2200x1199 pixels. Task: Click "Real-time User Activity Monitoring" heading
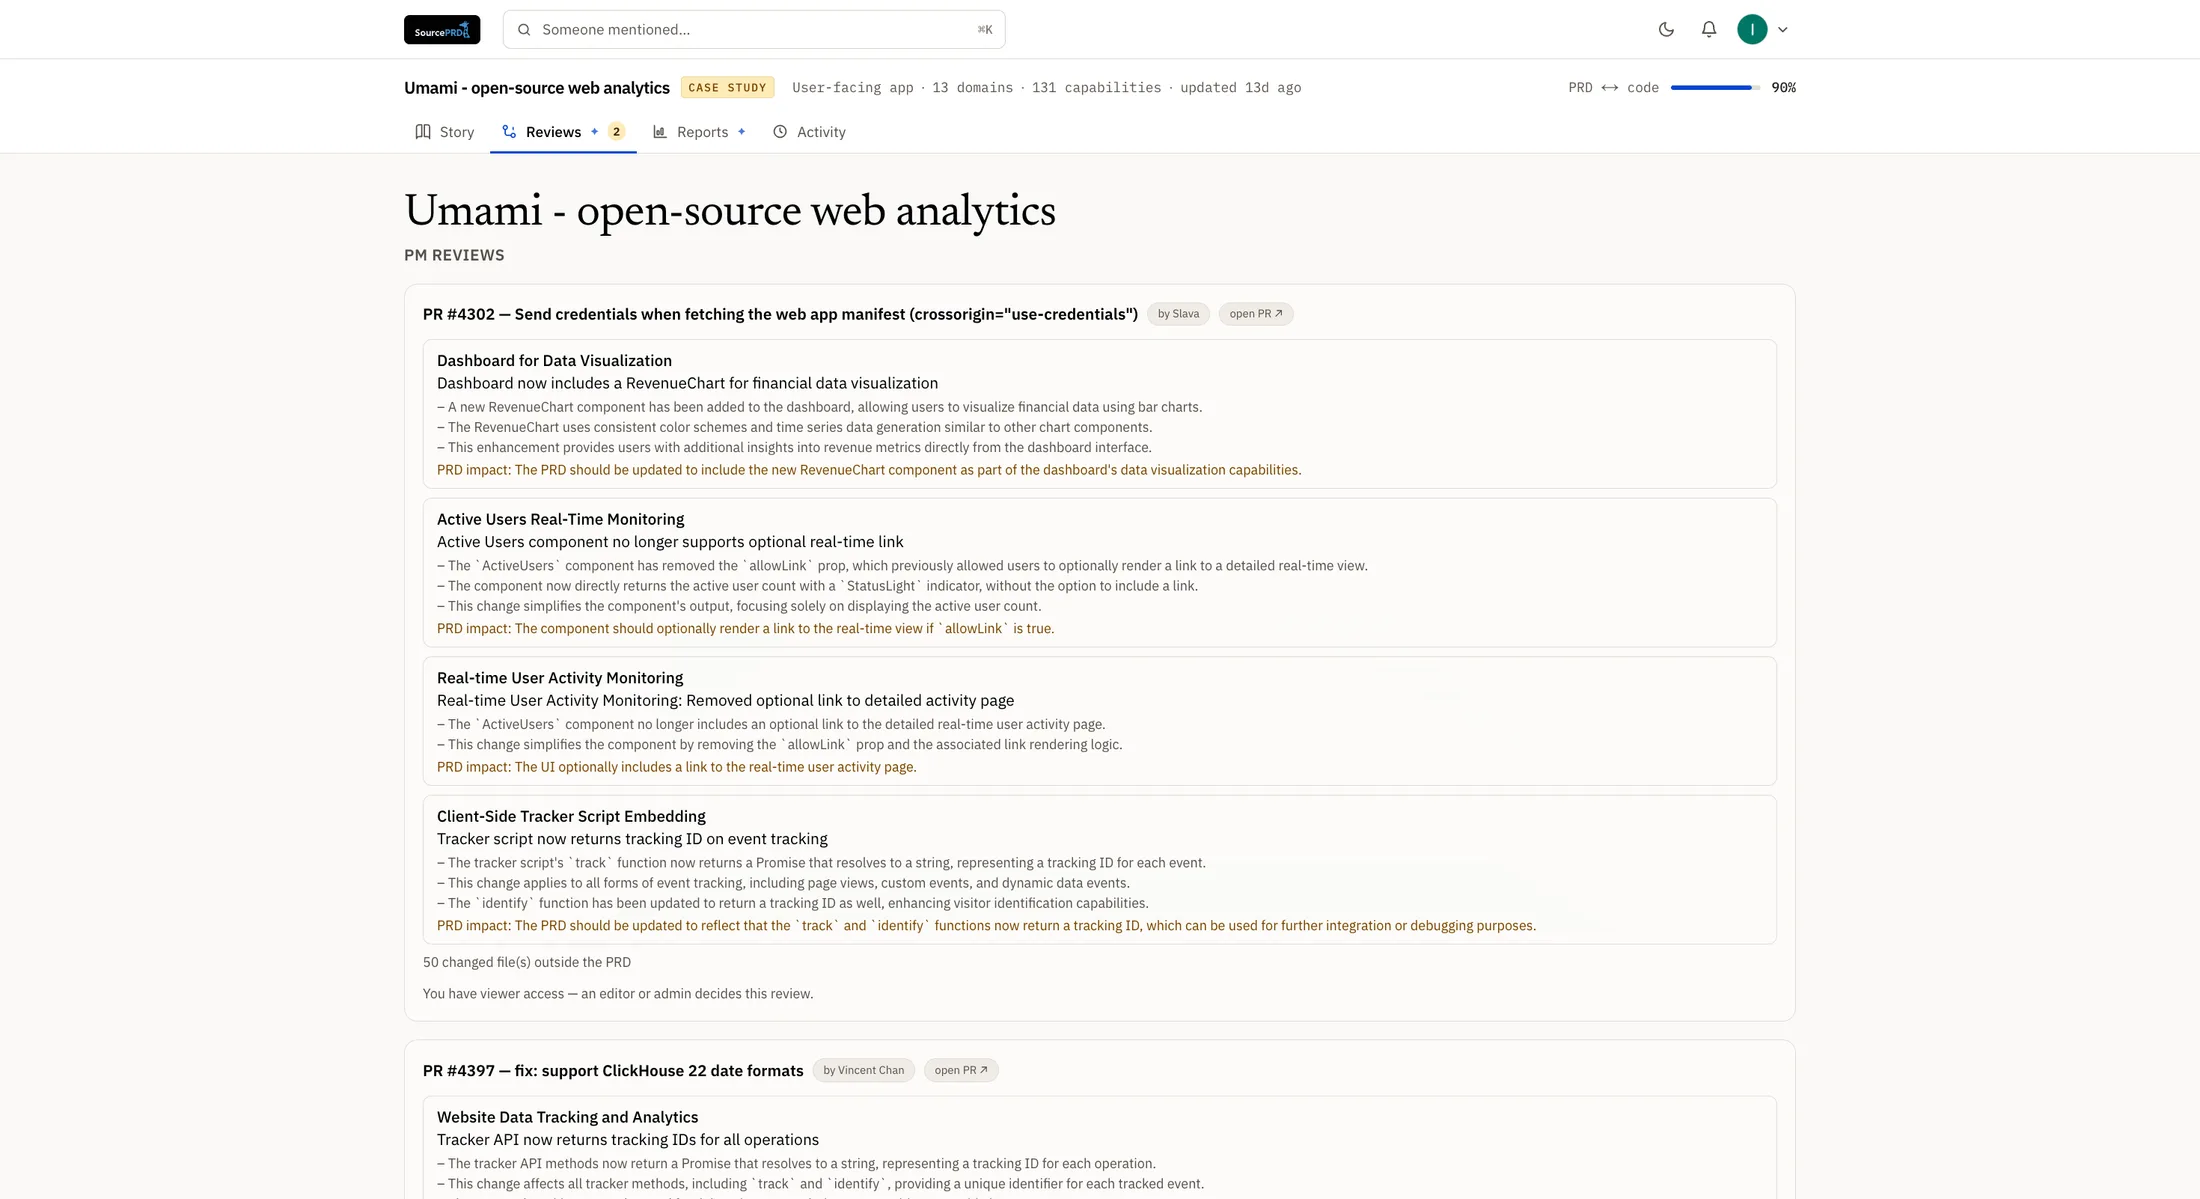(560, 678)
